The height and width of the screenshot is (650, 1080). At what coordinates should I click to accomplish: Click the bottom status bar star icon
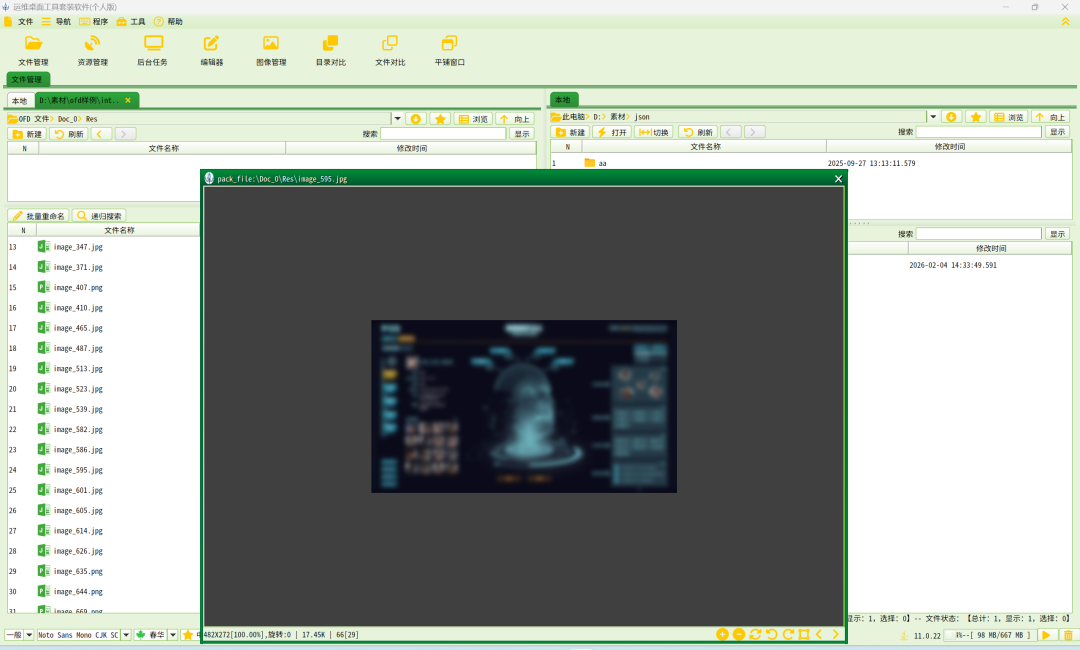187,634
